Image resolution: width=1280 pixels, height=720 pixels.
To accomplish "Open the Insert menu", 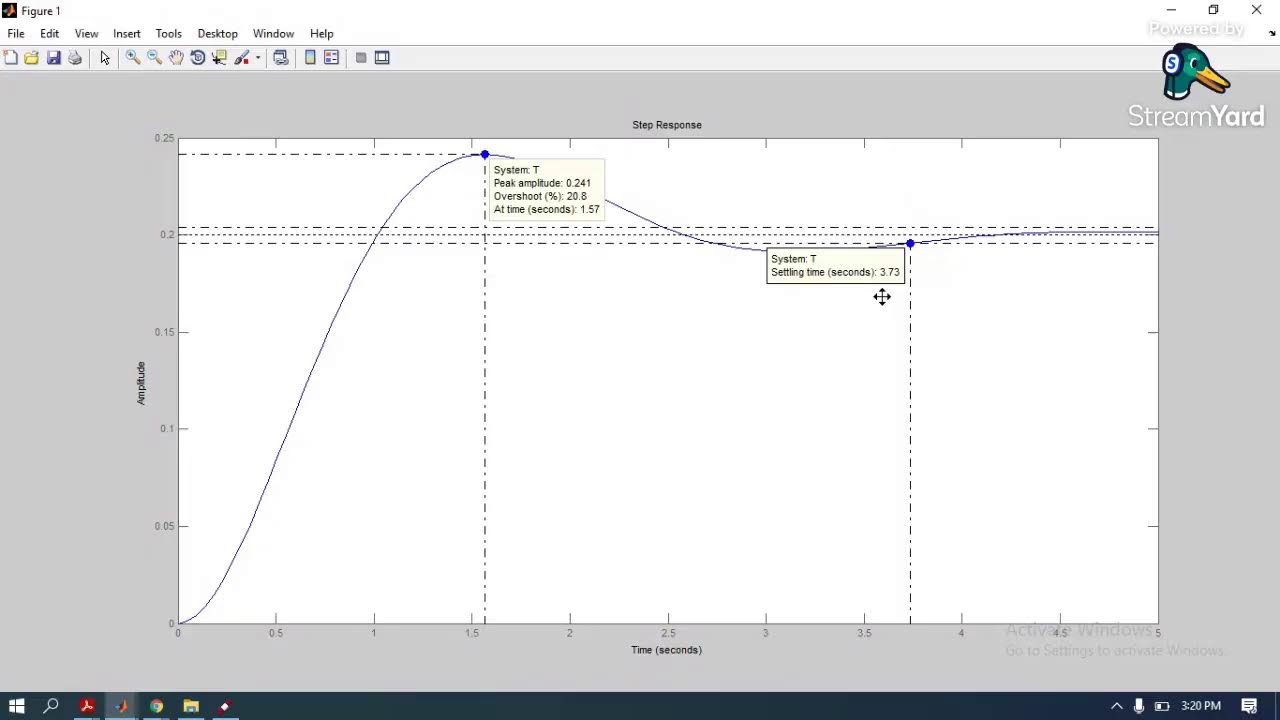I will click(x=127, y=33).
